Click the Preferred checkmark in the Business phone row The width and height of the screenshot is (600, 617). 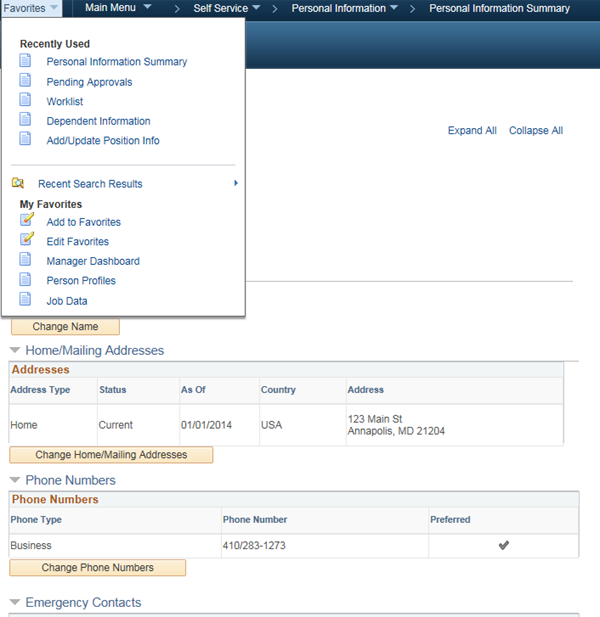pyautogui.click(x=504, y=545)
